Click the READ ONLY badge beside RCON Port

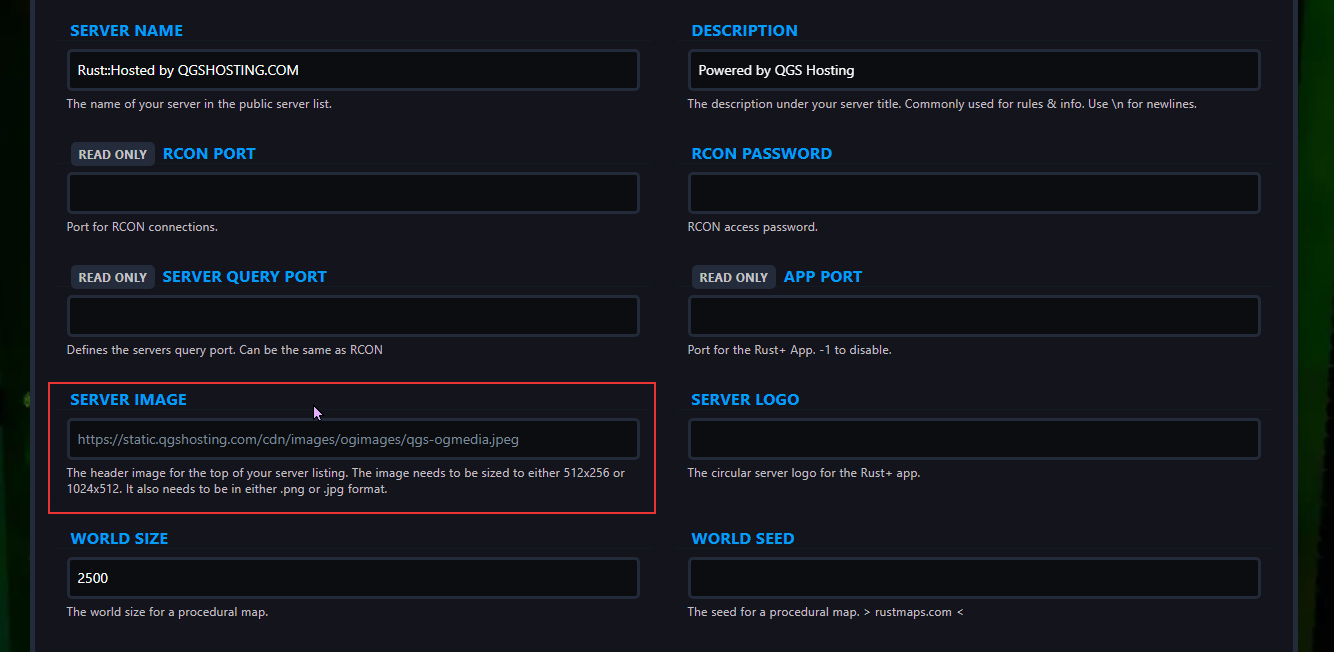(x=113, y=154)
